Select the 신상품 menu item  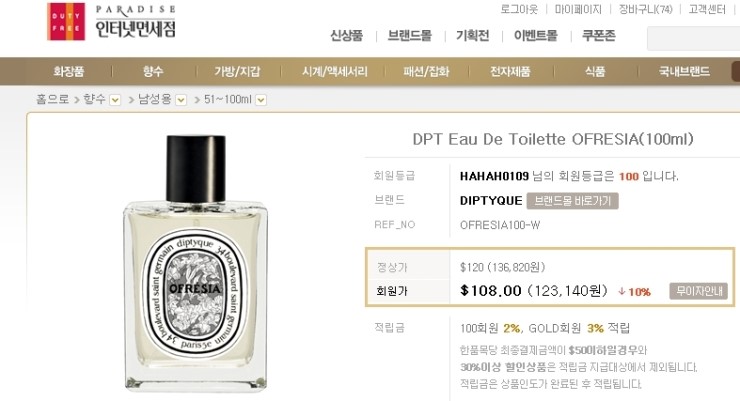[x=346, y=36]
